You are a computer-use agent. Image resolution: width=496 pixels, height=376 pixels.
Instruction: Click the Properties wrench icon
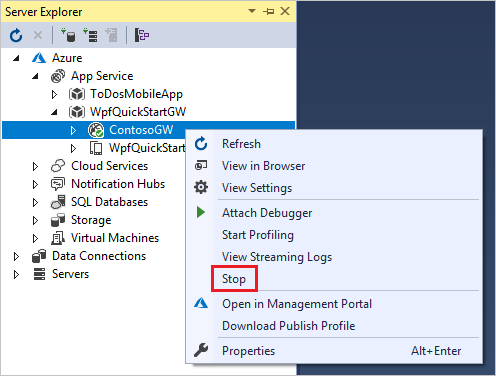click(201, 350)
